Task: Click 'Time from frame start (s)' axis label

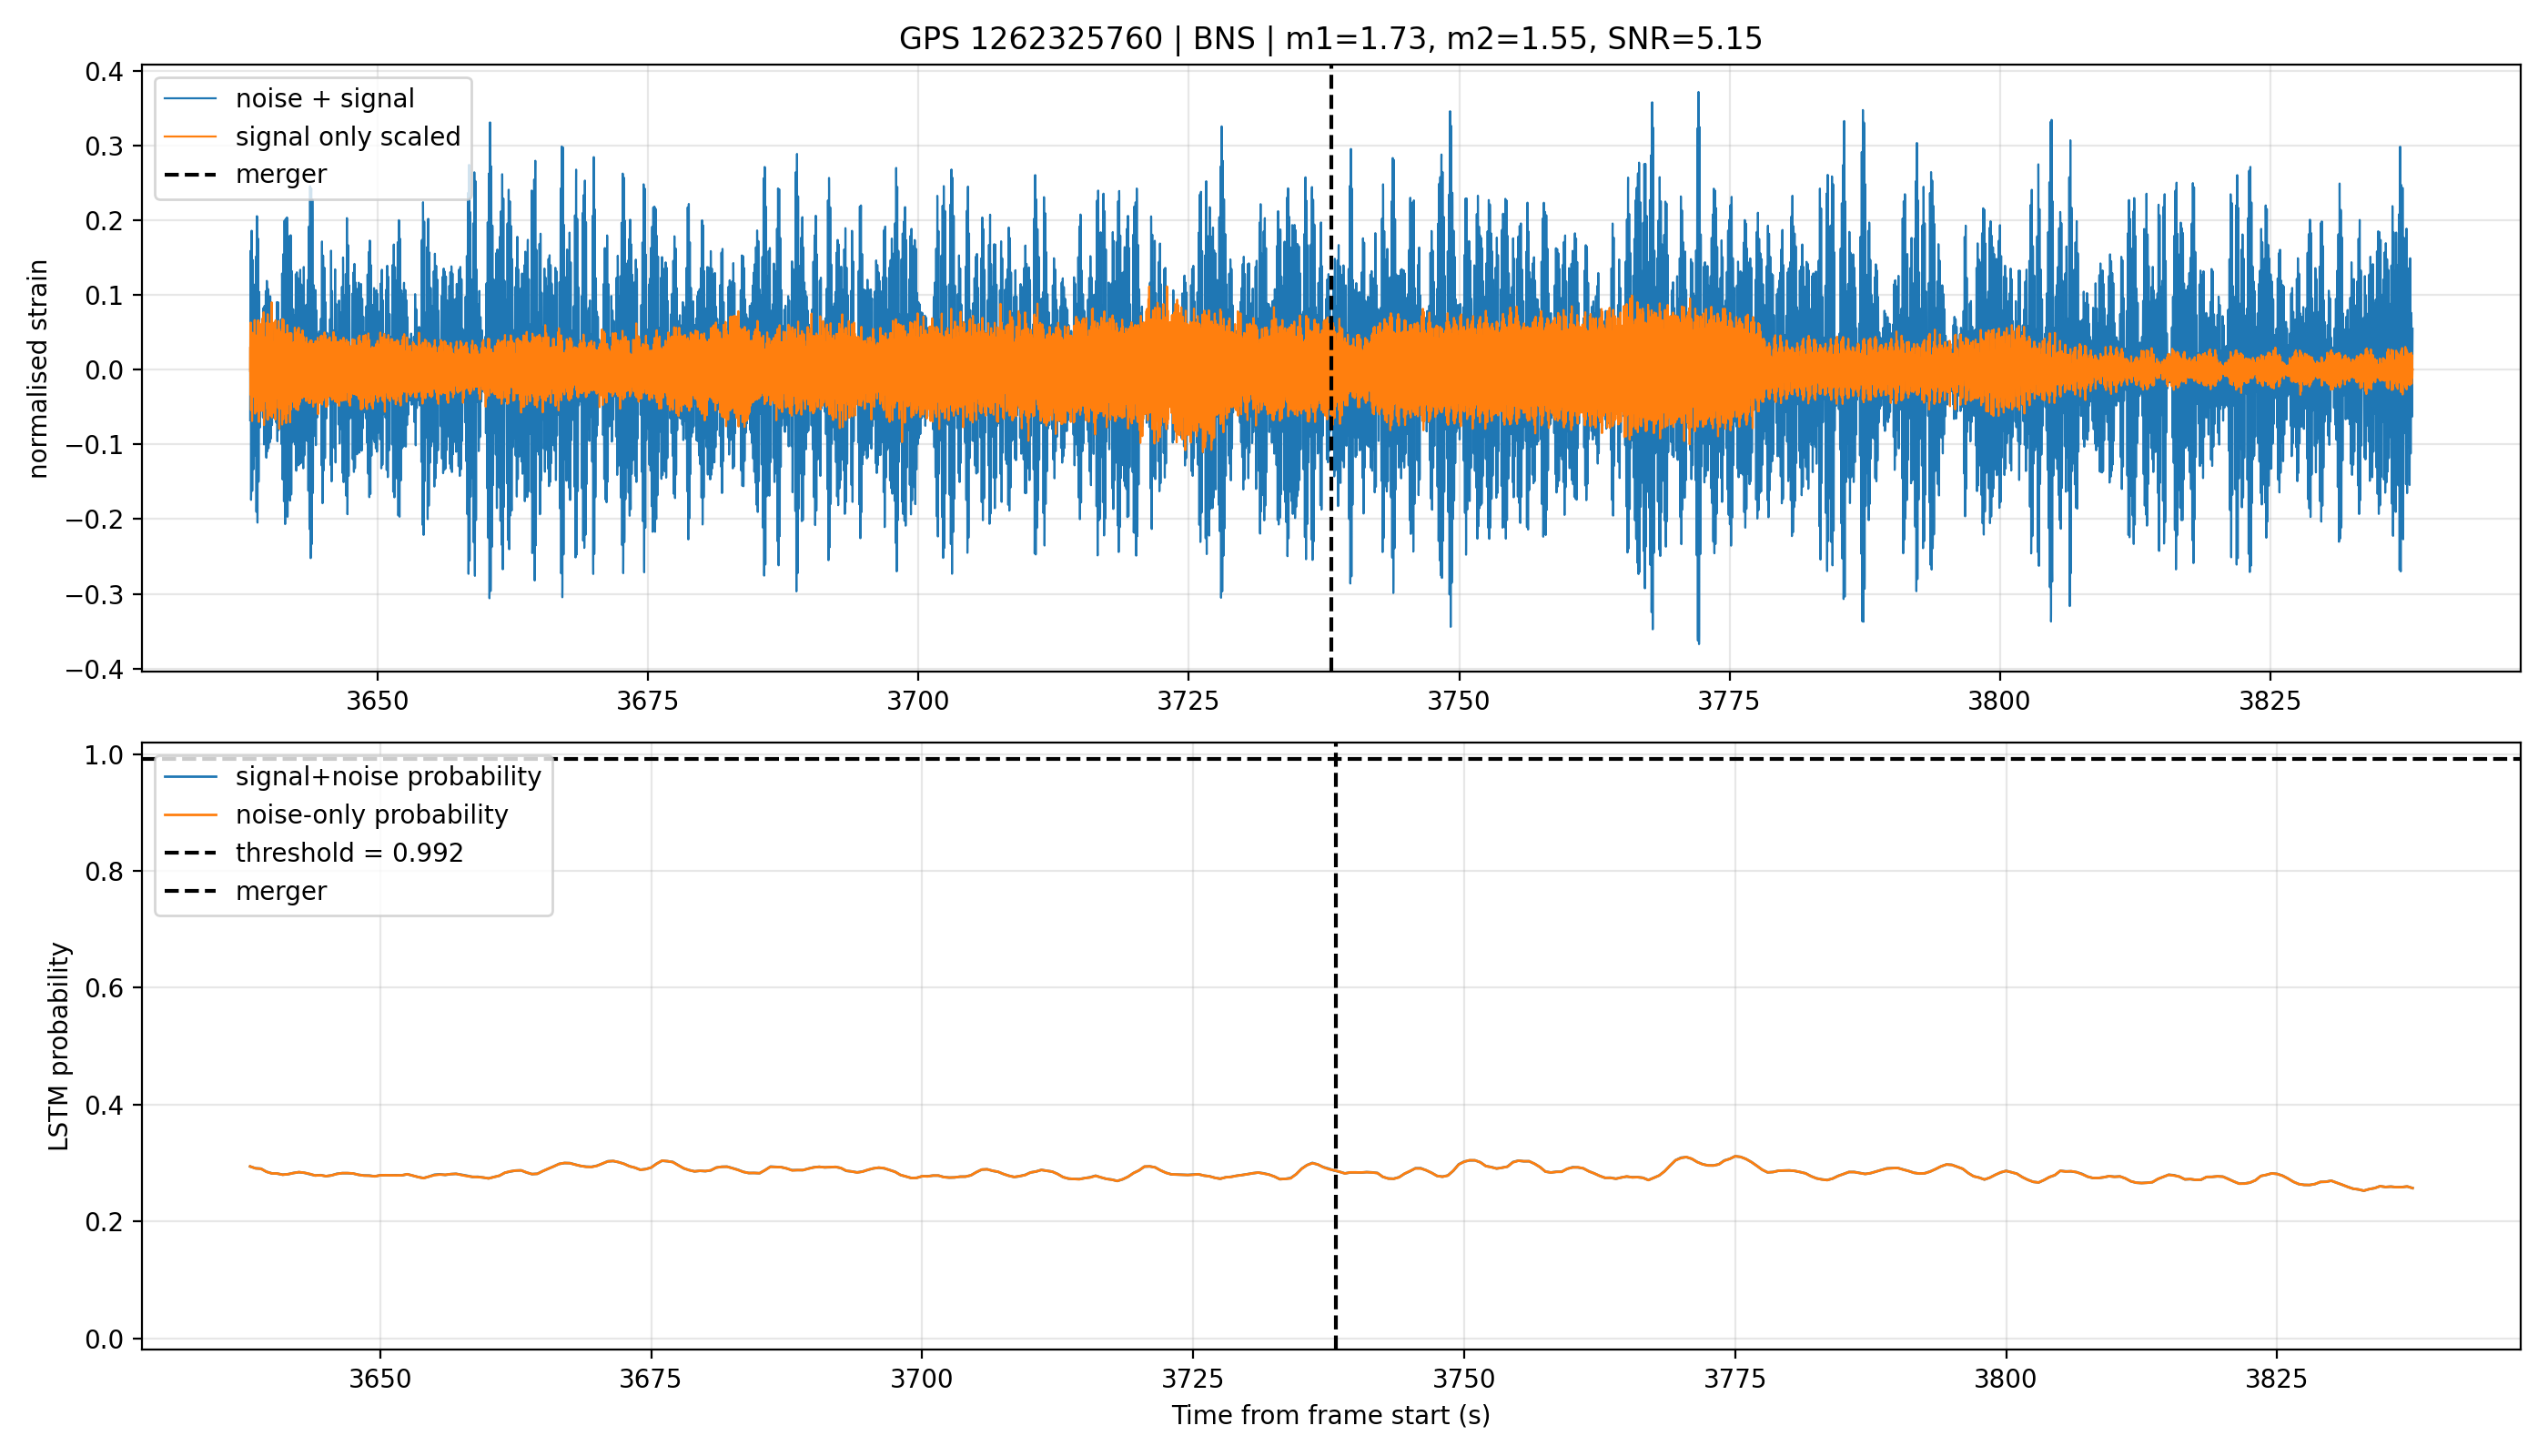Action: (x=1331, y=1416)
